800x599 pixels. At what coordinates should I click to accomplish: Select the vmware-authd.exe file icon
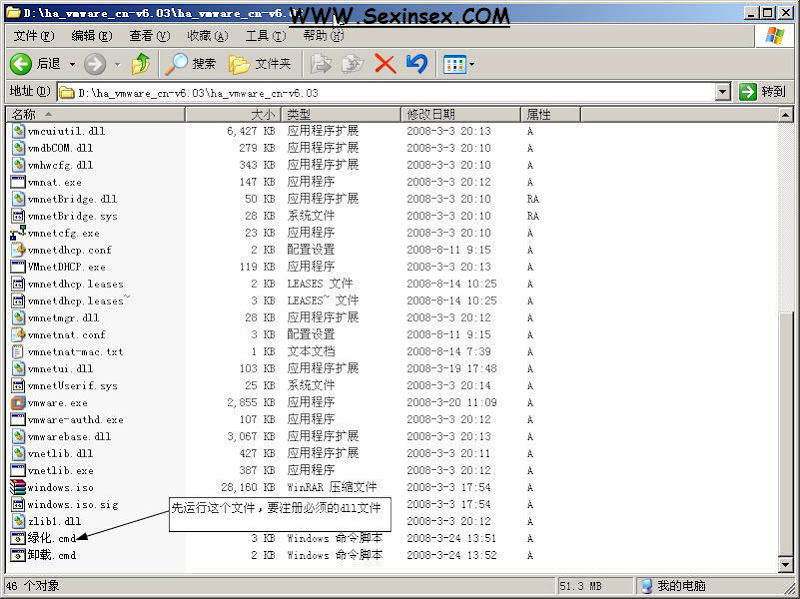[18, 420]
